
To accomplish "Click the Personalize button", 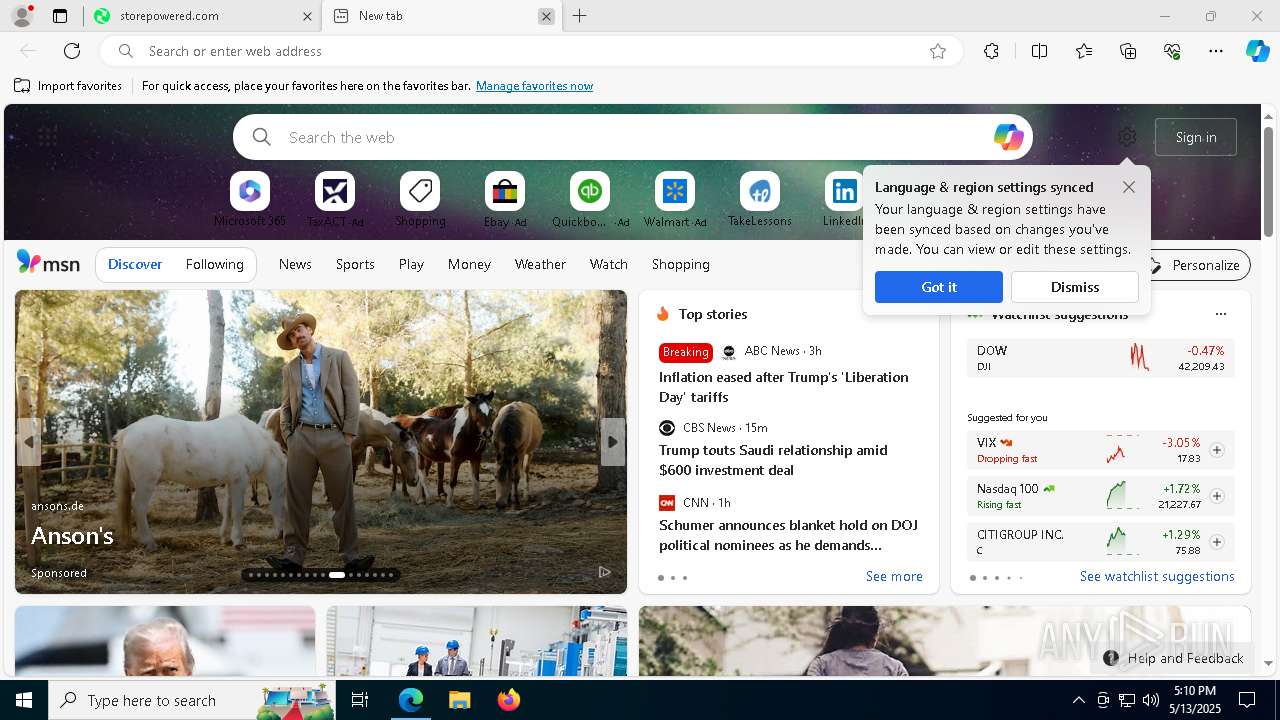I will pos(1197,265).
